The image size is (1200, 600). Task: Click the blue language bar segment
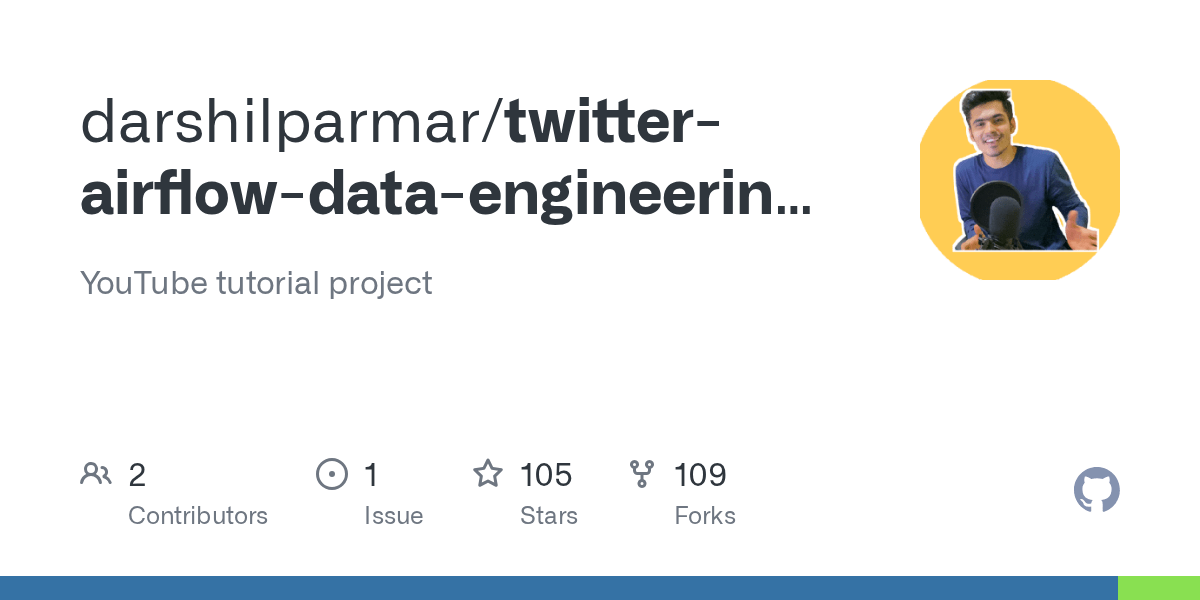[x=558, y=588]
